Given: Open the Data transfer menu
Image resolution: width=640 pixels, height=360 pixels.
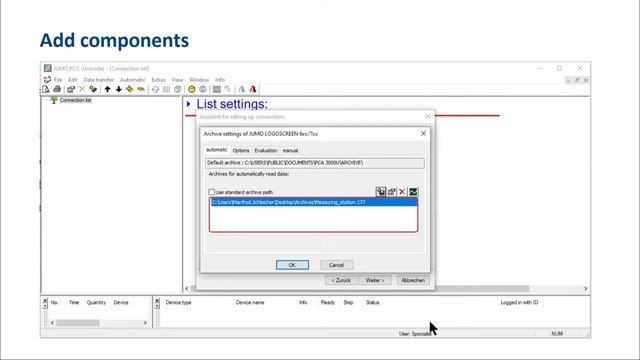Looking at the screenshot, I should pyautogui.click(x=98, y=80).
